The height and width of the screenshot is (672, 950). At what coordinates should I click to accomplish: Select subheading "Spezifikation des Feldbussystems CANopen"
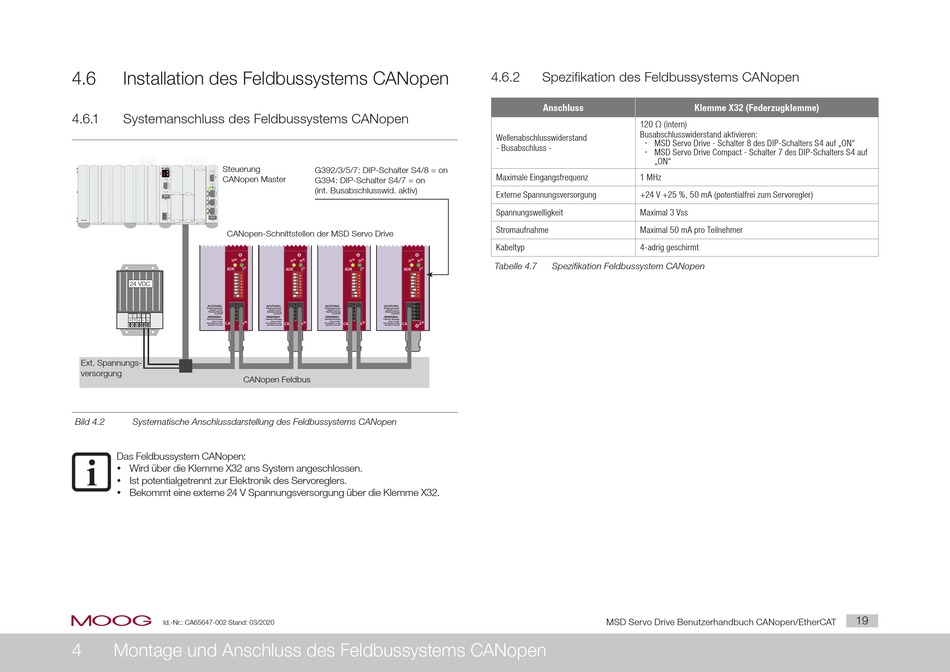point(670,77)
